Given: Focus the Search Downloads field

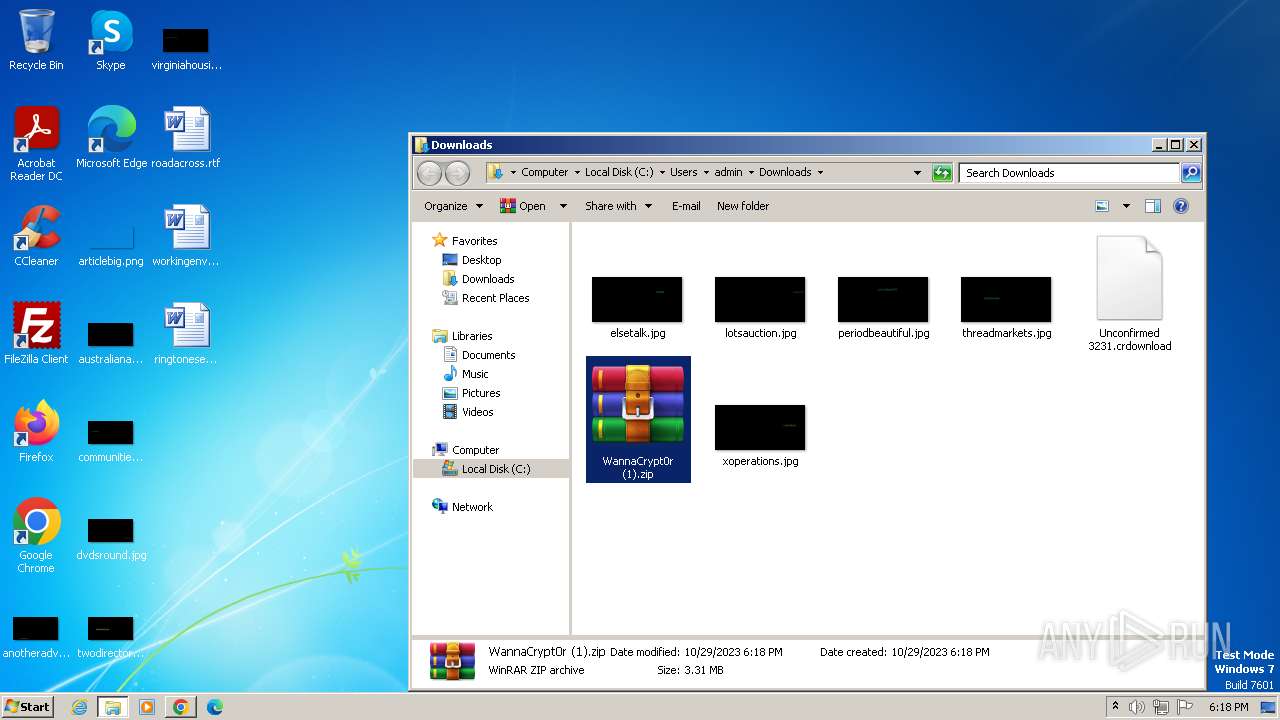Looking at the screenshot, I should (x=1069, y=173).
